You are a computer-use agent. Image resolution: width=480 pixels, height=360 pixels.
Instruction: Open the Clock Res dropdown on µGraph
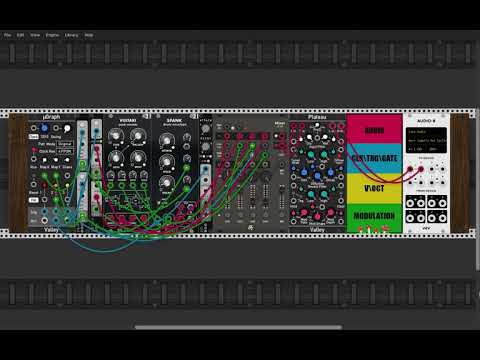65,151
